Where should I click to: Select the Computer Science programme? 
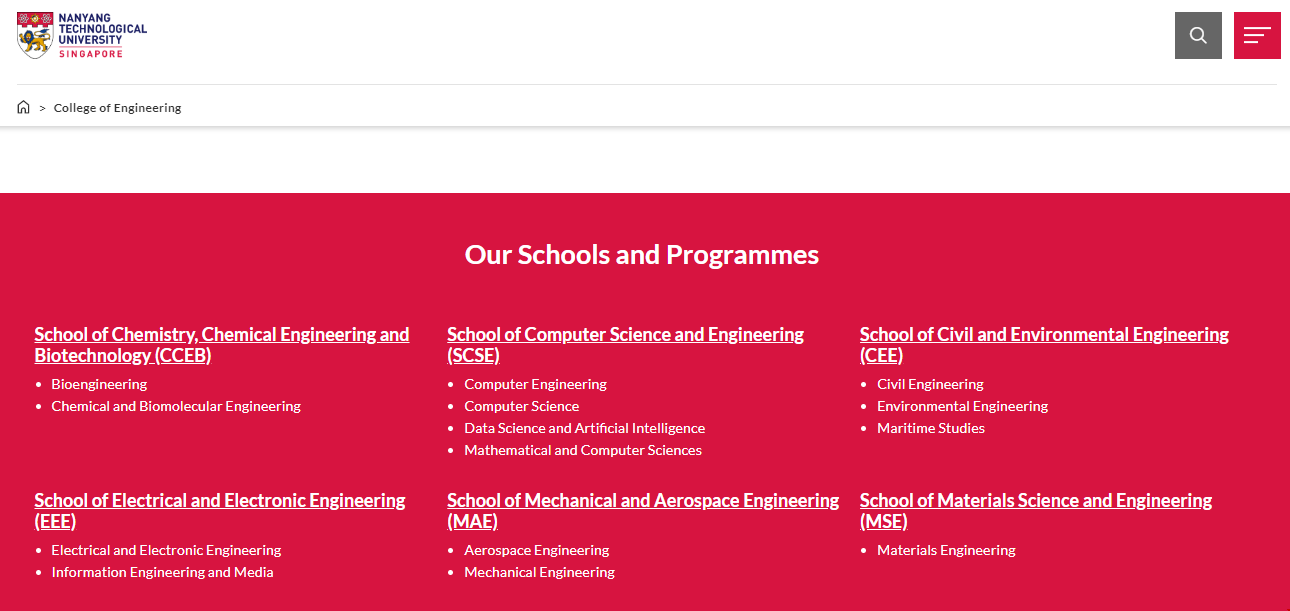click(x=521, y=405)
